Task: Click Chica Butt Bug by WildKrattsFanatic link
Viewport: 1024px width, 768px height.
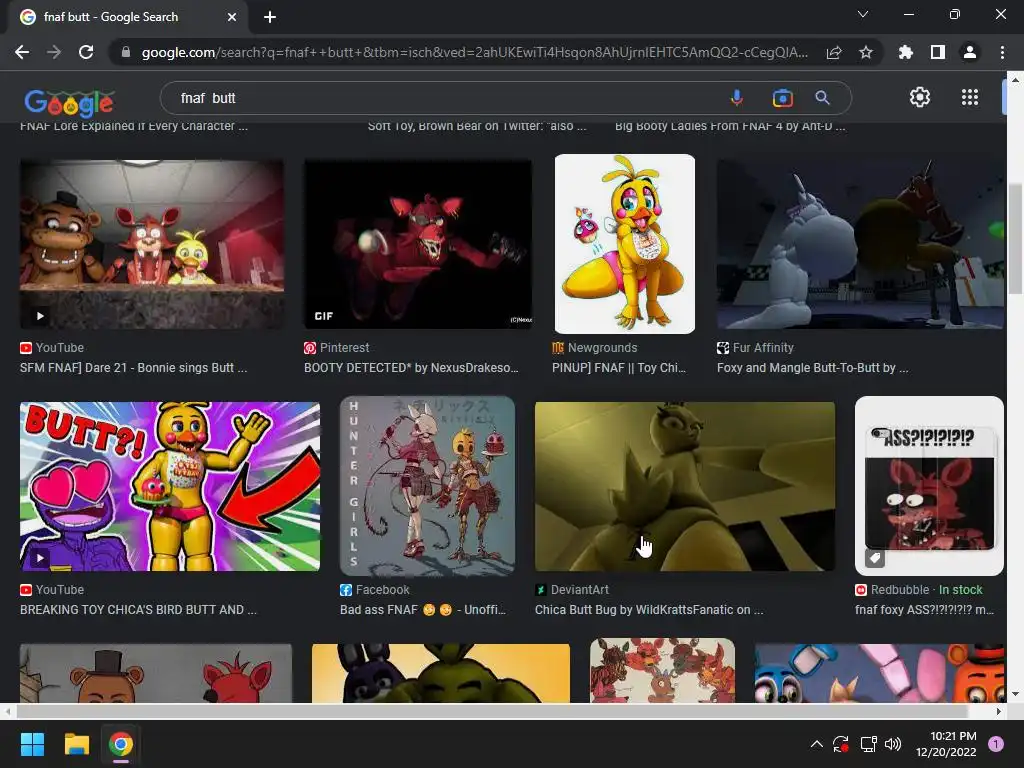Action: (x=649, y=609)
